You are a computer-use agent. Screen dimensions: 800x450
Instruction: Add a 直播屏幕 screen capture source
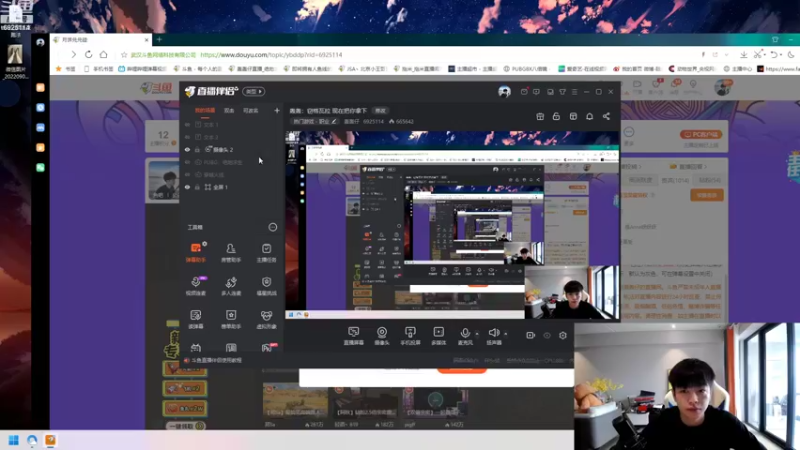coord(354,336)
